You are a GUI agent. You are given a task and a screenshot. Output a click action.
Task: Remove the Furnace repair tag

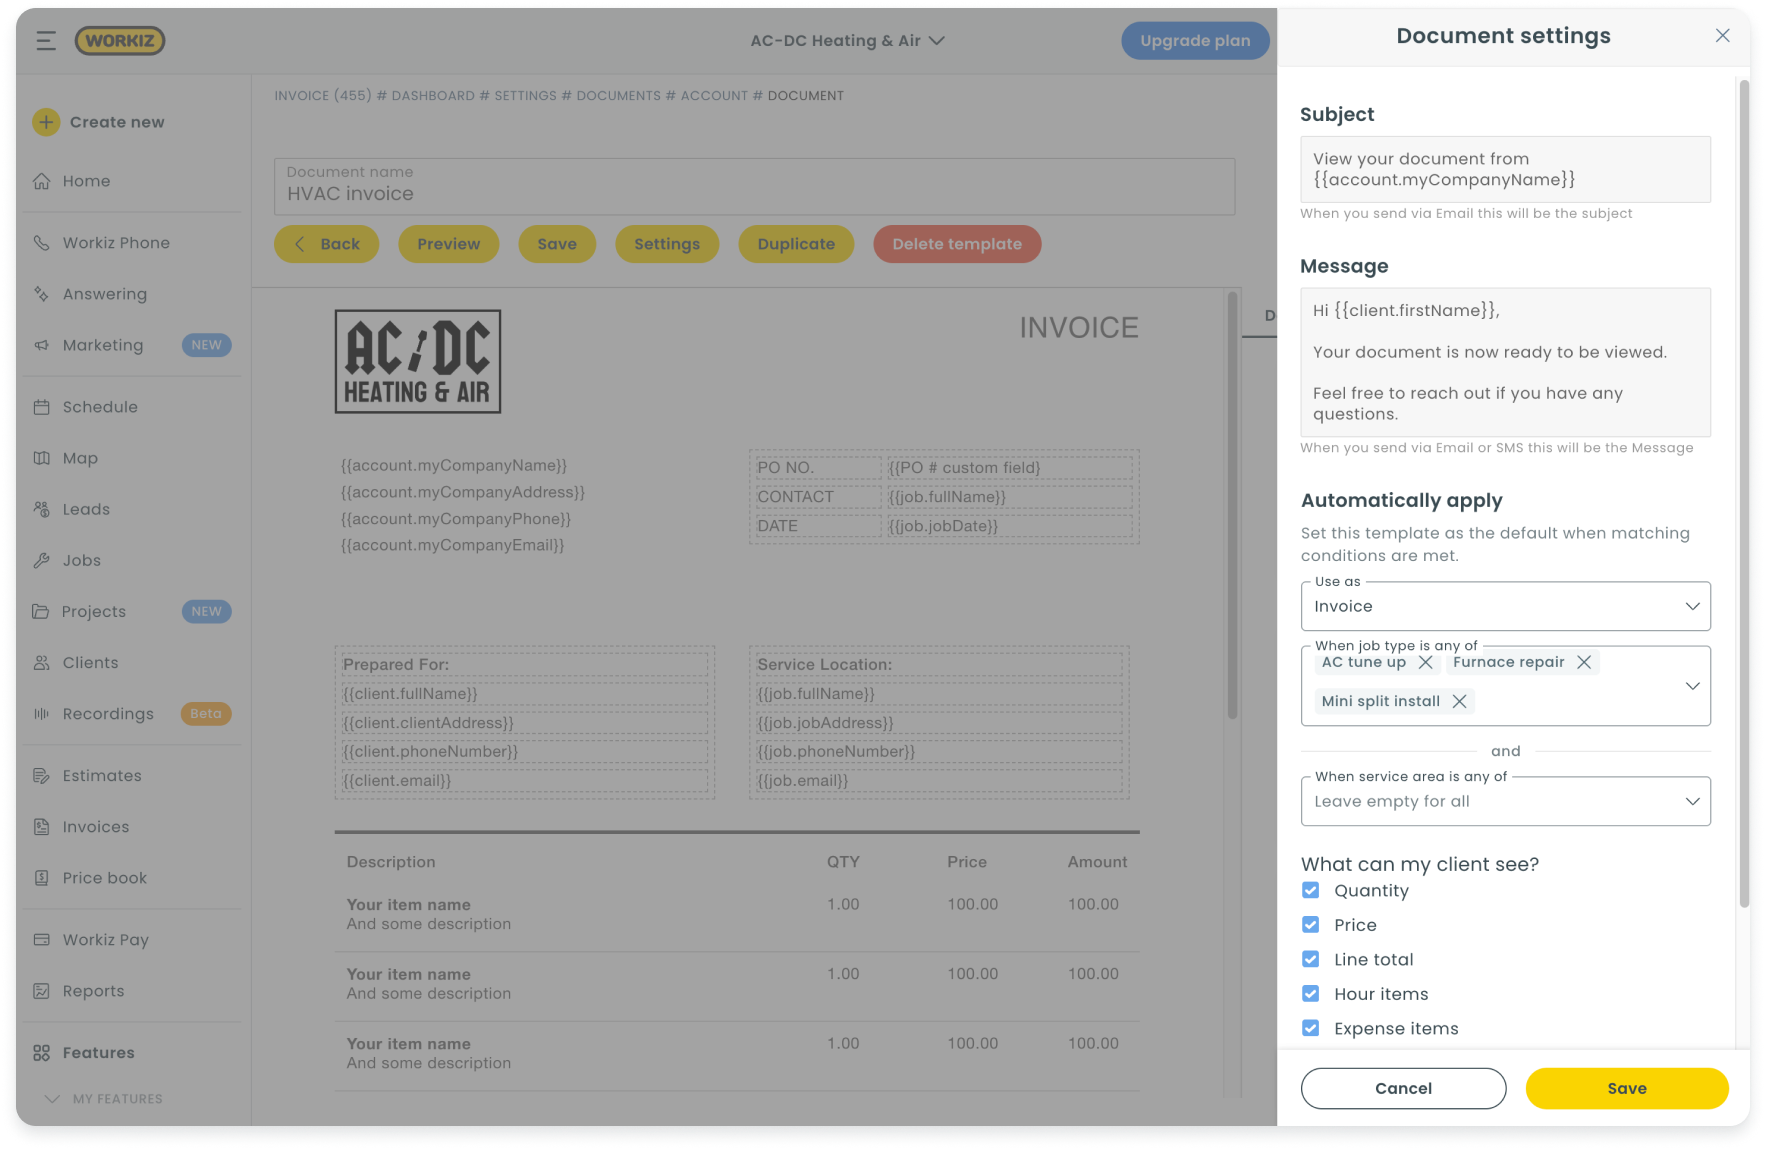pyautogui.click(x=1584, y=662)
